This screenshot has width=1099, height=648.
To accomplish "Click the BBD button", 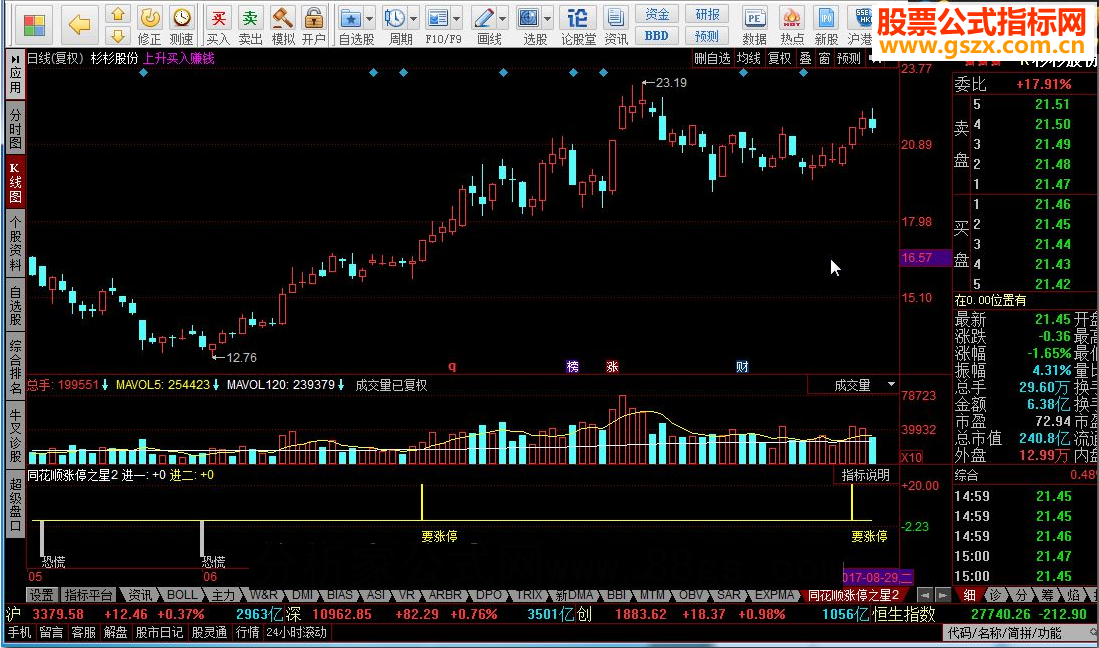I will coord(657,36).
